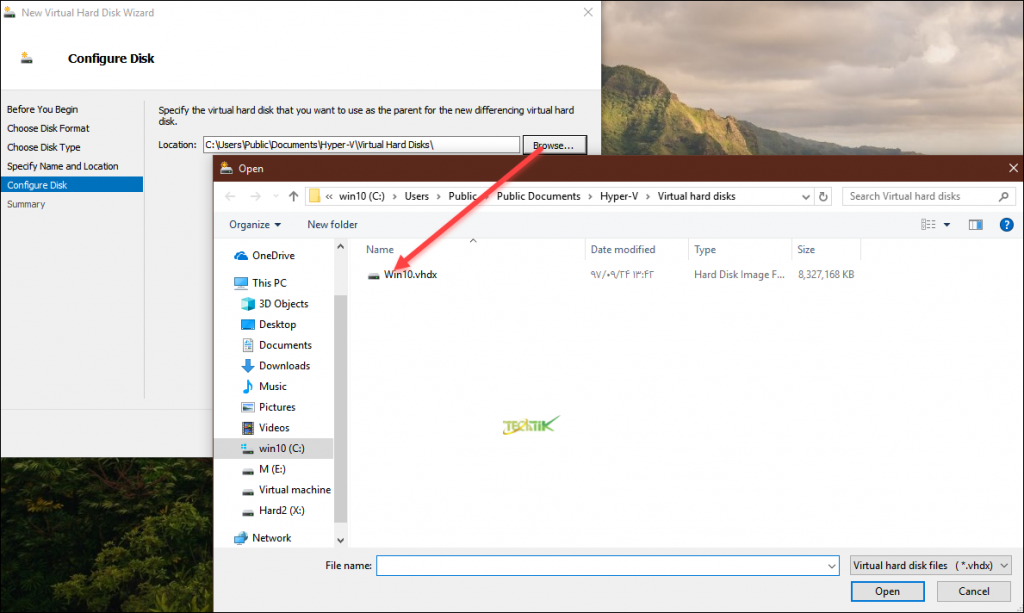The width and height of the screenshot is (1024, 613).
Task: Open the Organize menu
Action: [x=252, y=224]
